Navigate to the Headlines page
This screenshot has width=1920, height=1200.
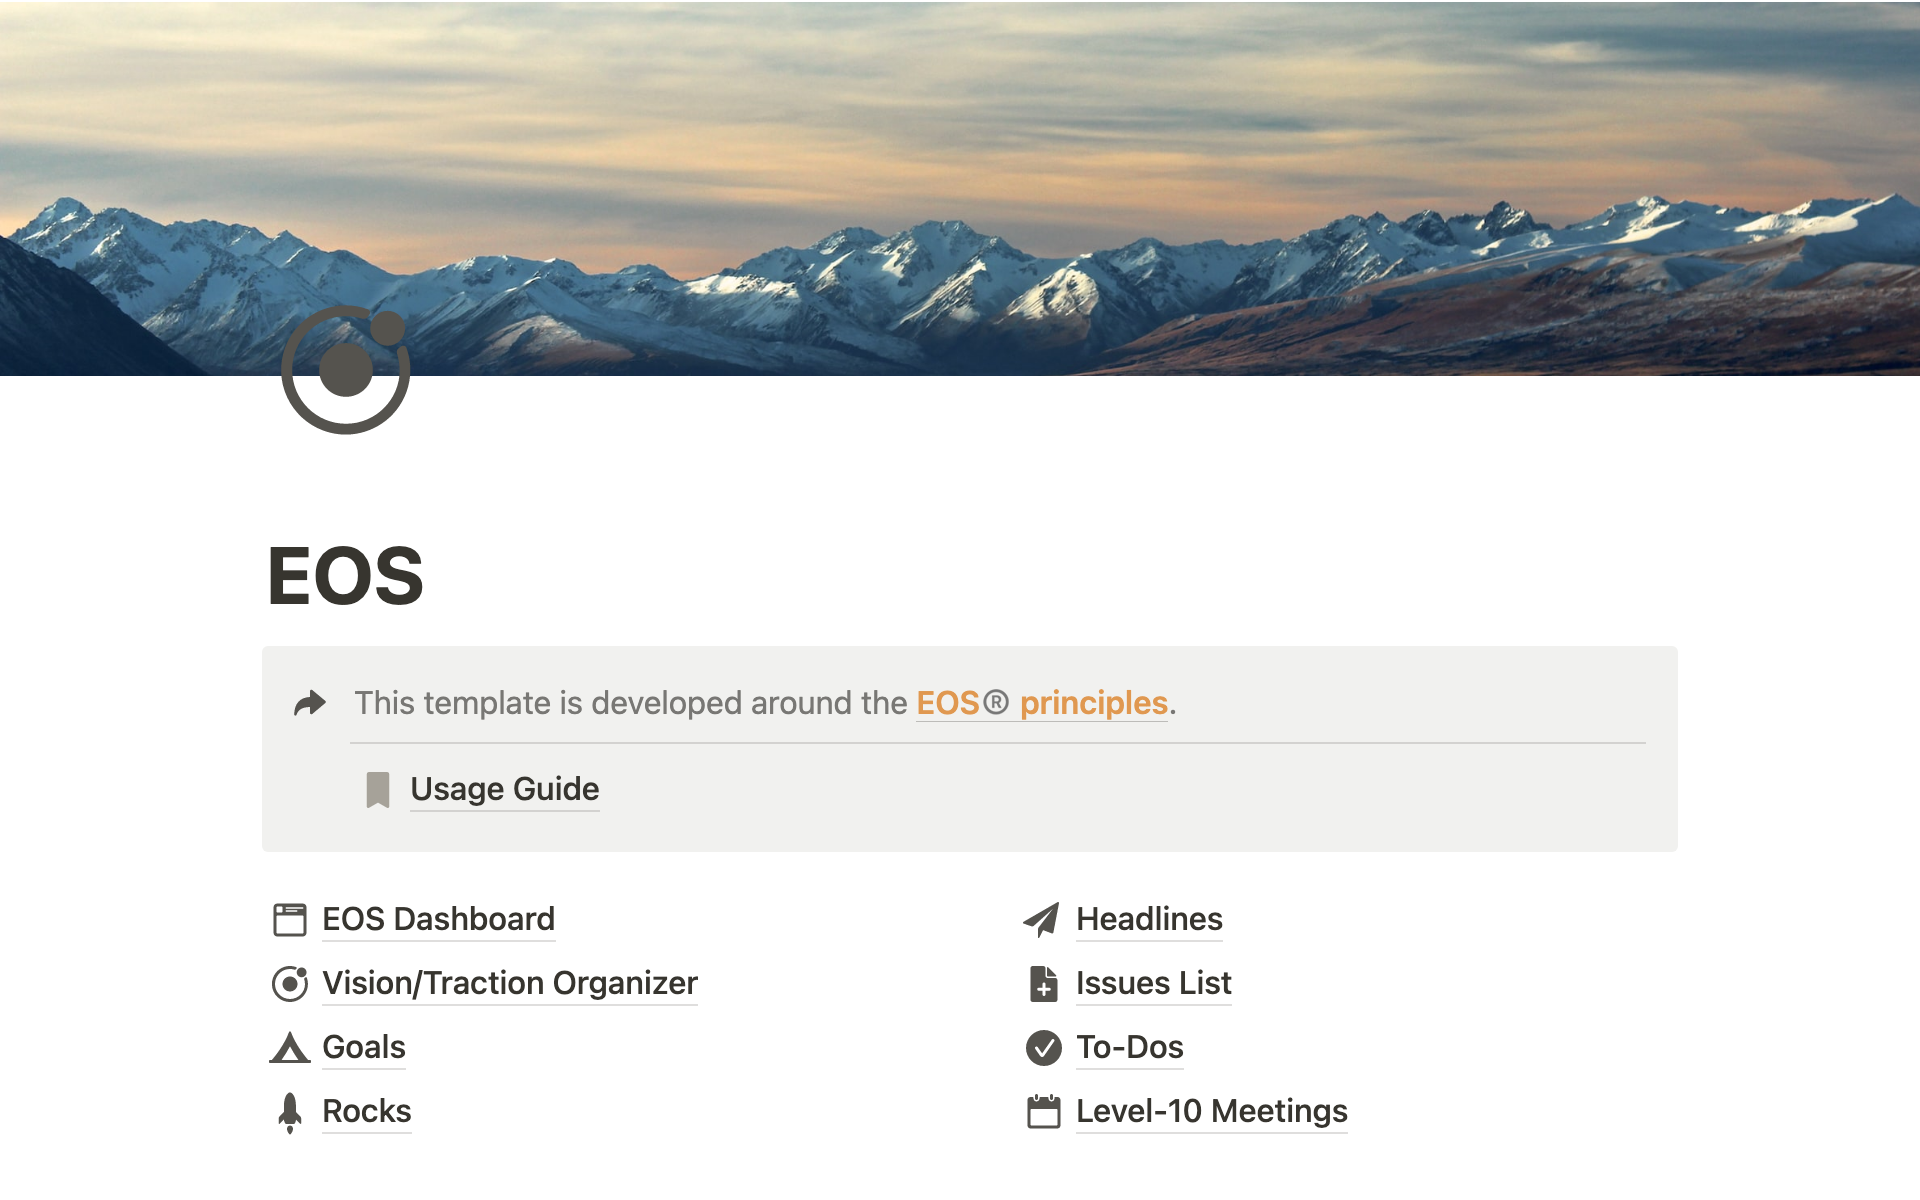tap(1149, 919)
